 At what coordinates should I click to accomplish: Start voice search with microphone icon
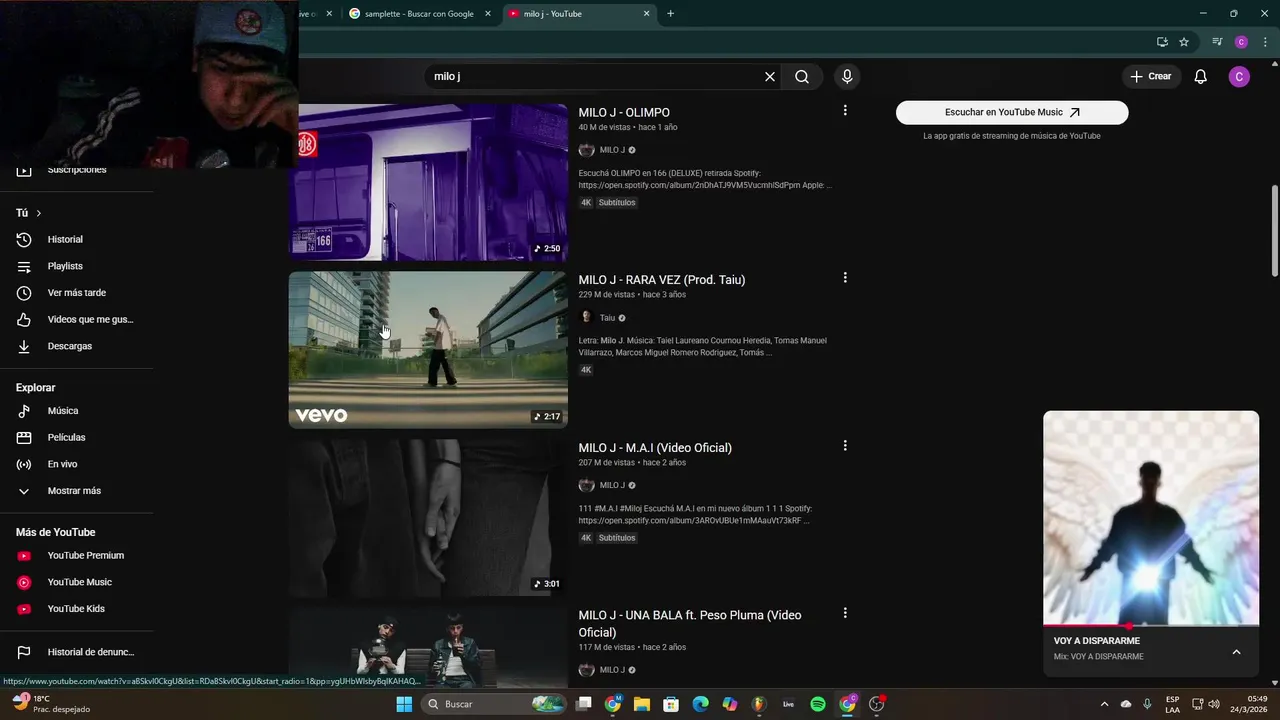[x=847, y=76]
